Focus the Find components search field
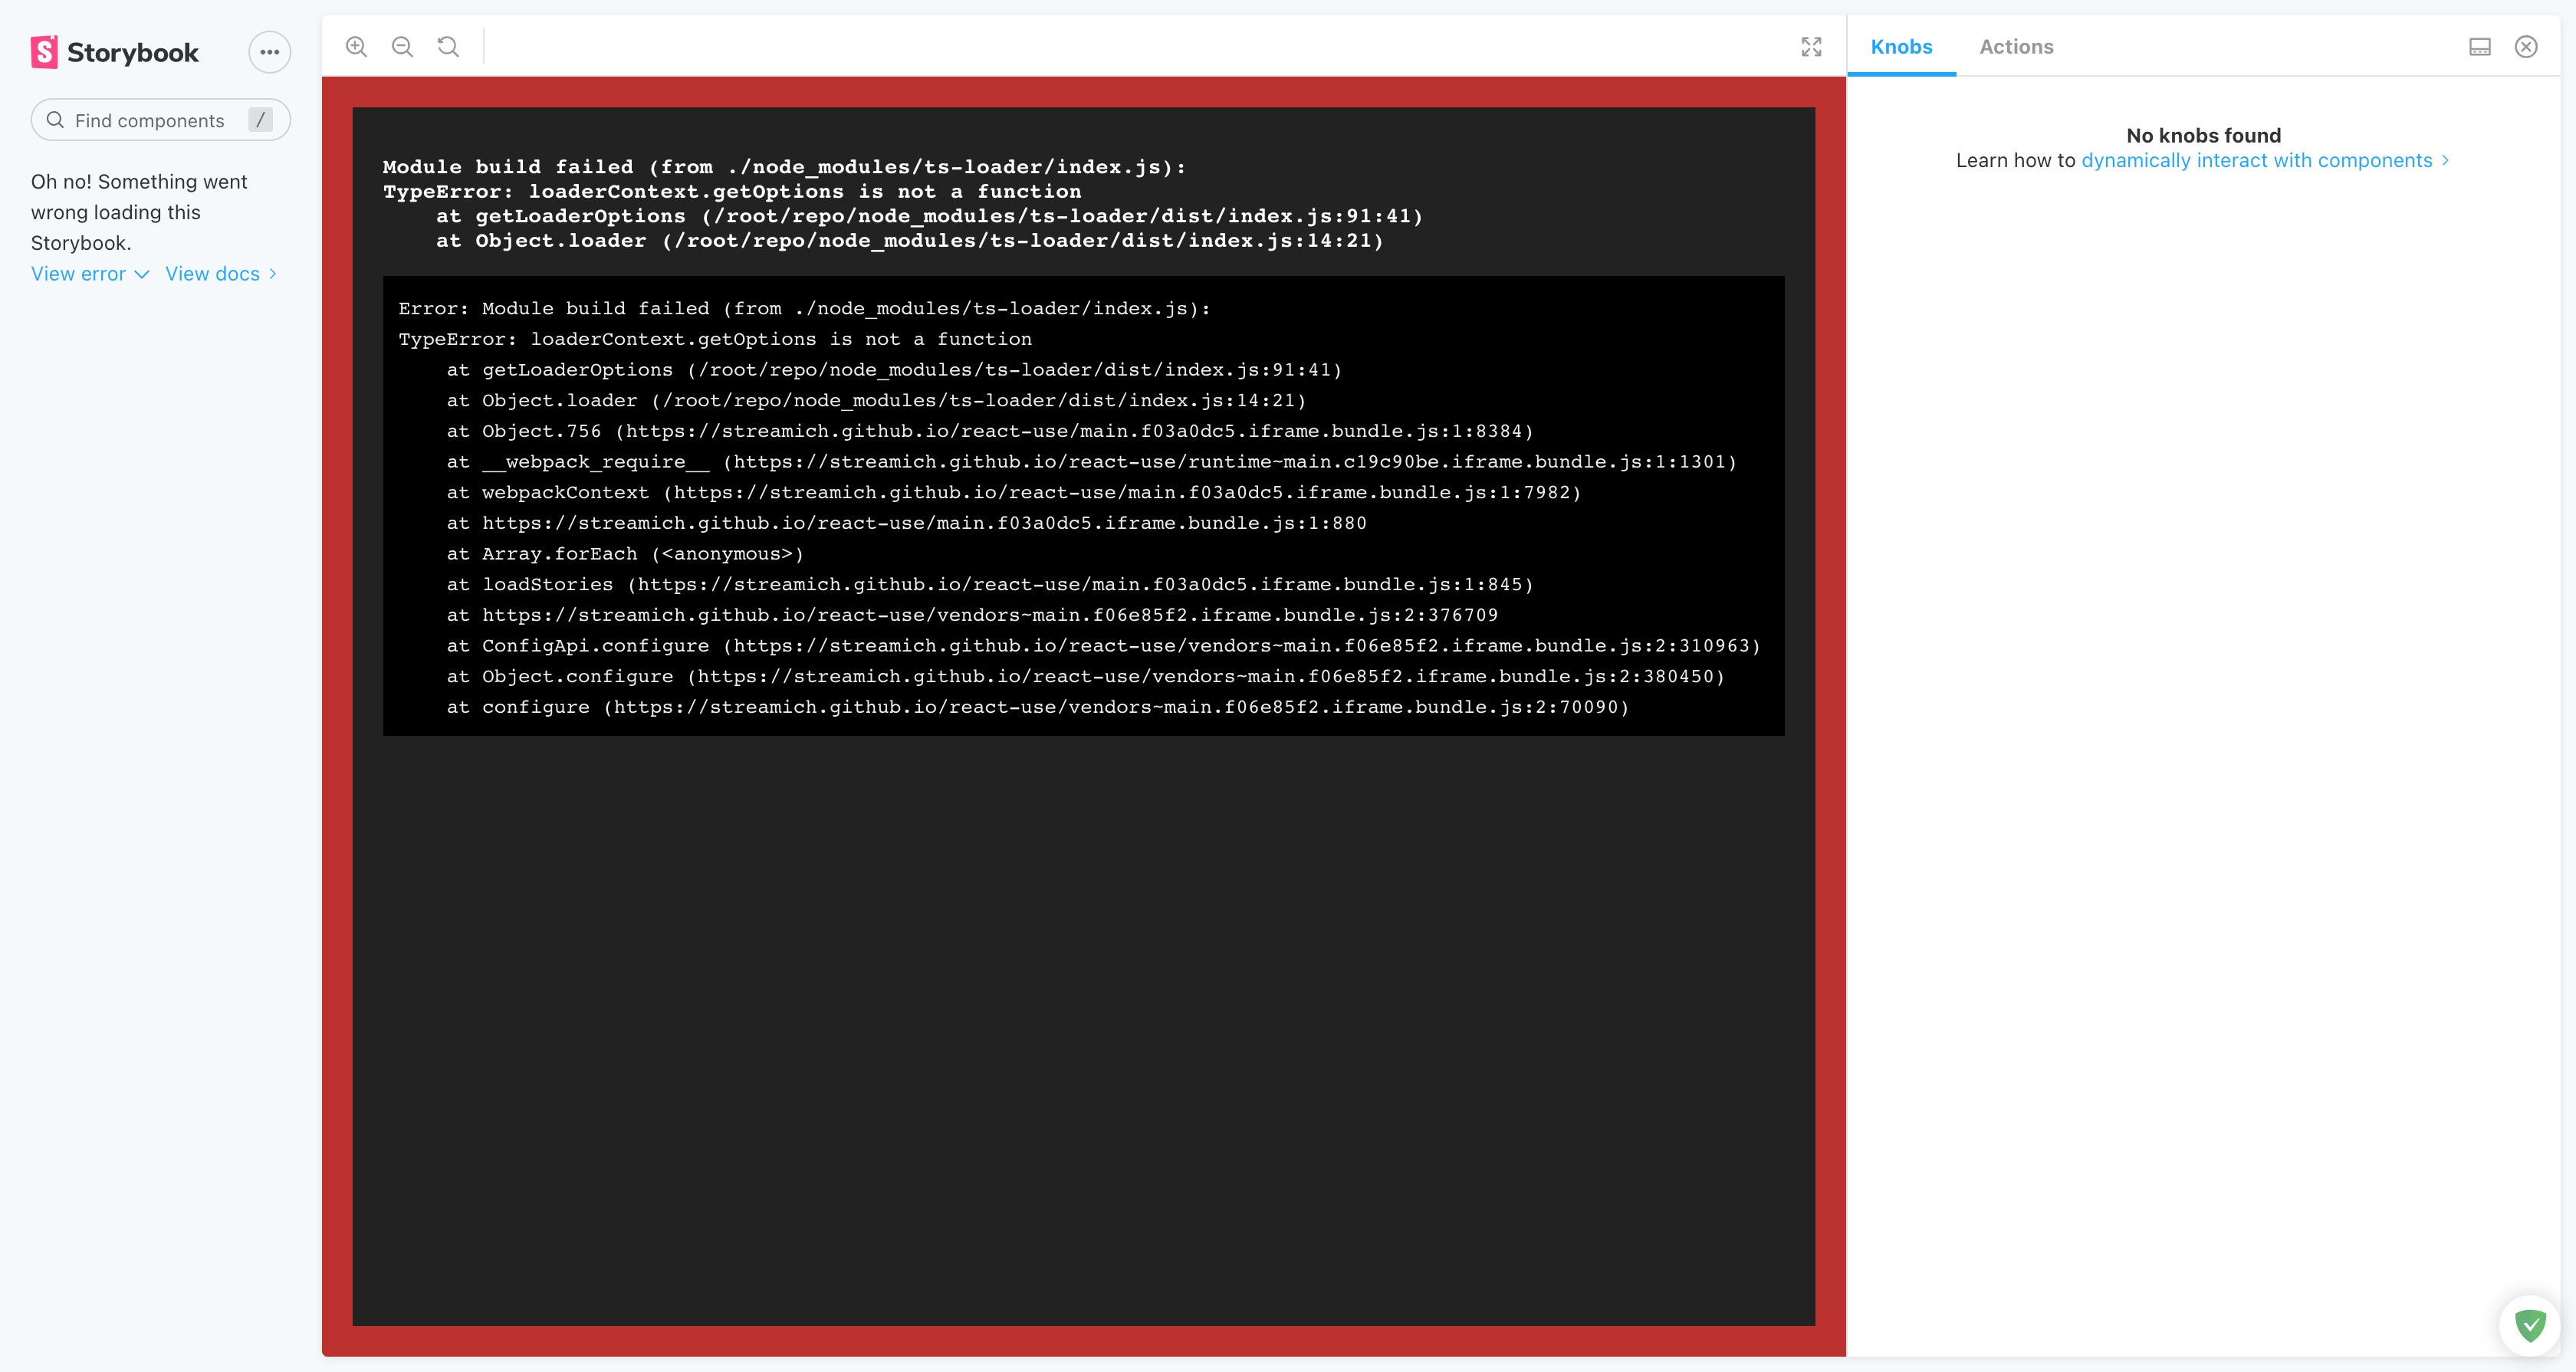The width and height of the screenshot is (2576, 1372). pos(150,121)
